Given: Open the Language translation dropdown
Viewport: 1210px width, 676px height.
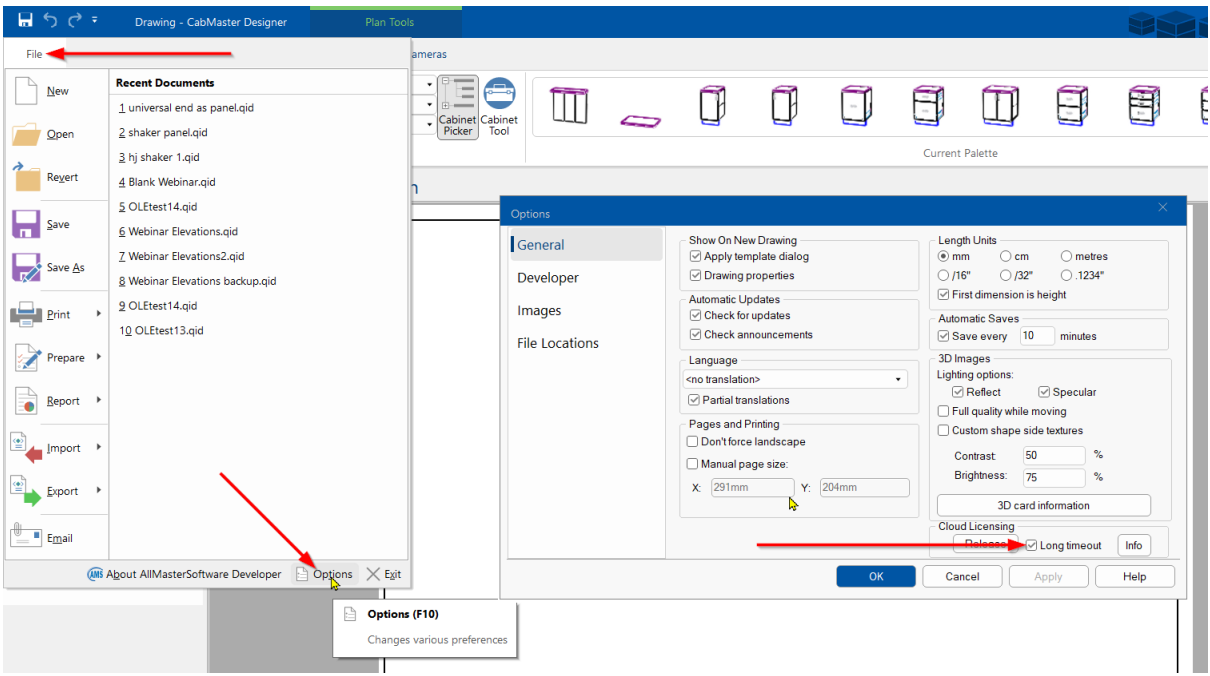Looking at the screenshot, I should pos(795,380).
